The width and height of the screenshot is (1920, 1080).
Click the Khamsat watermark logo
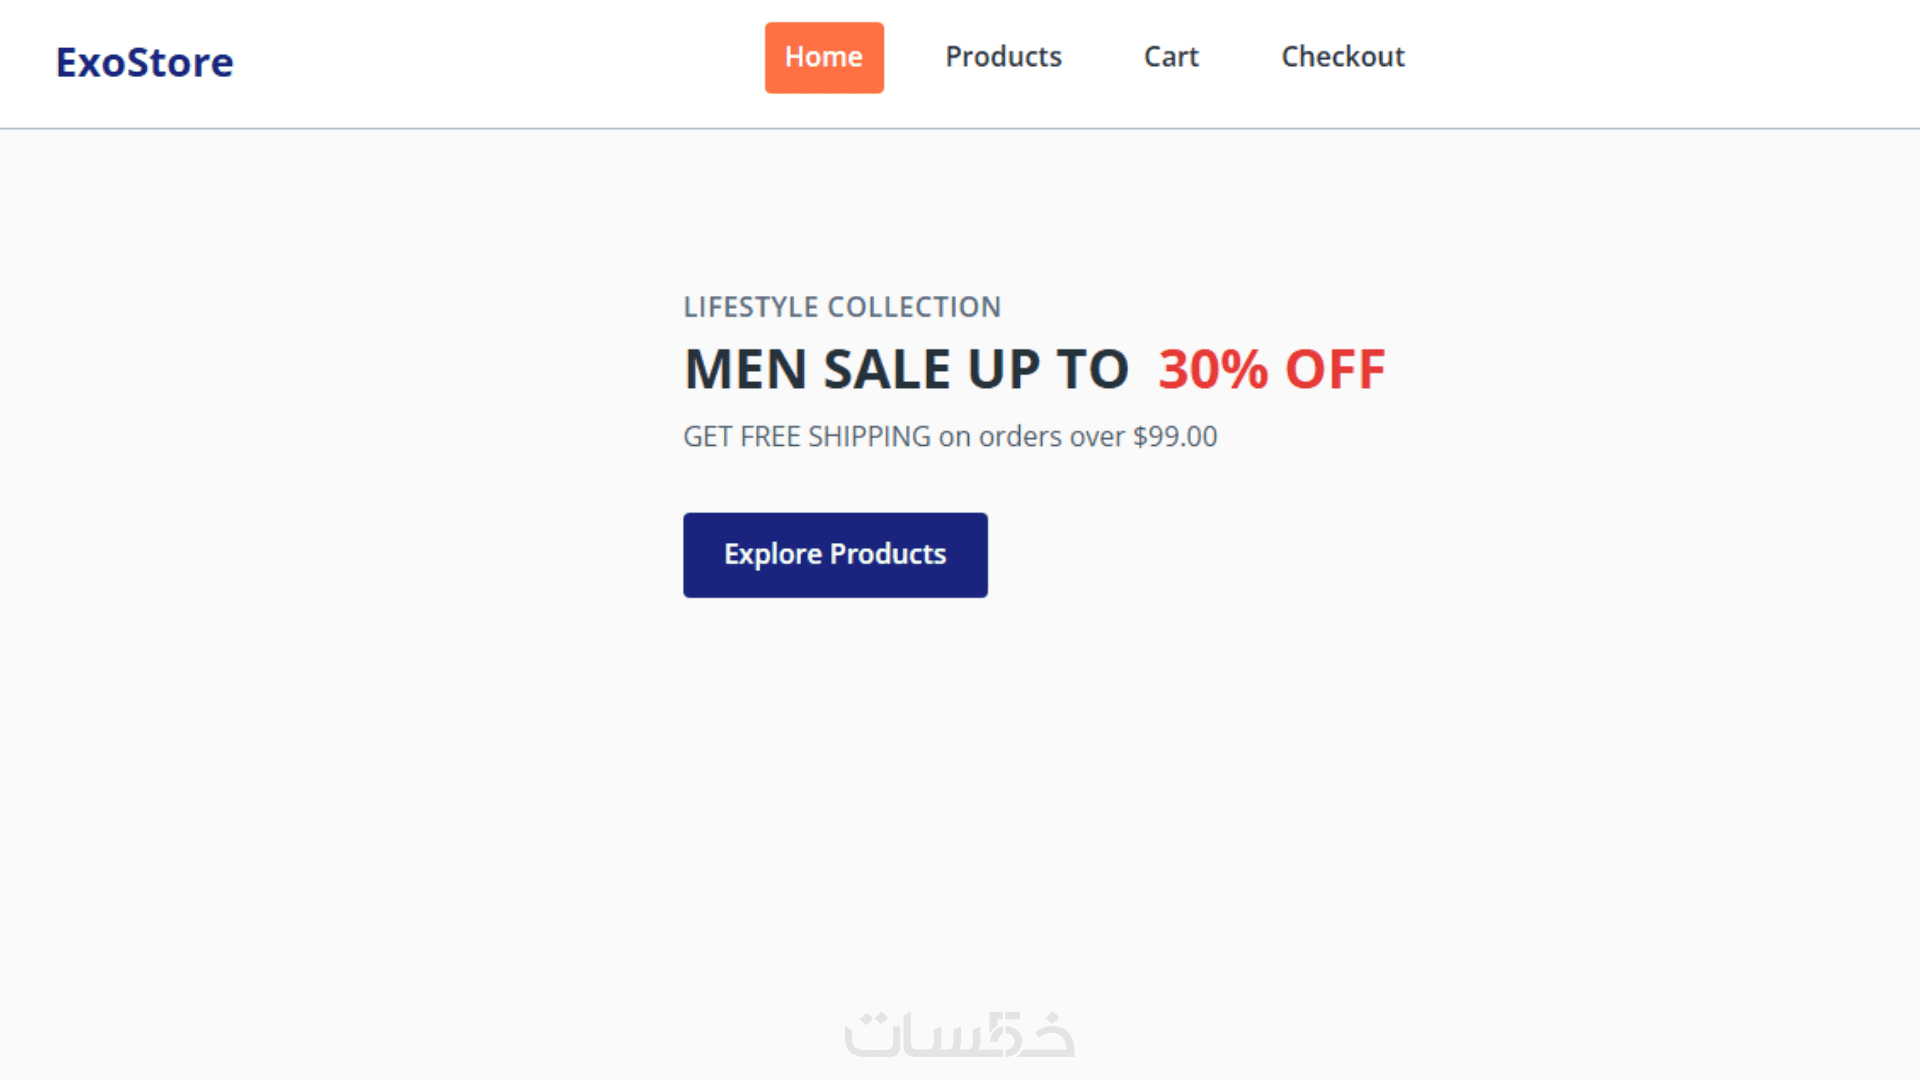[959, 1035]
